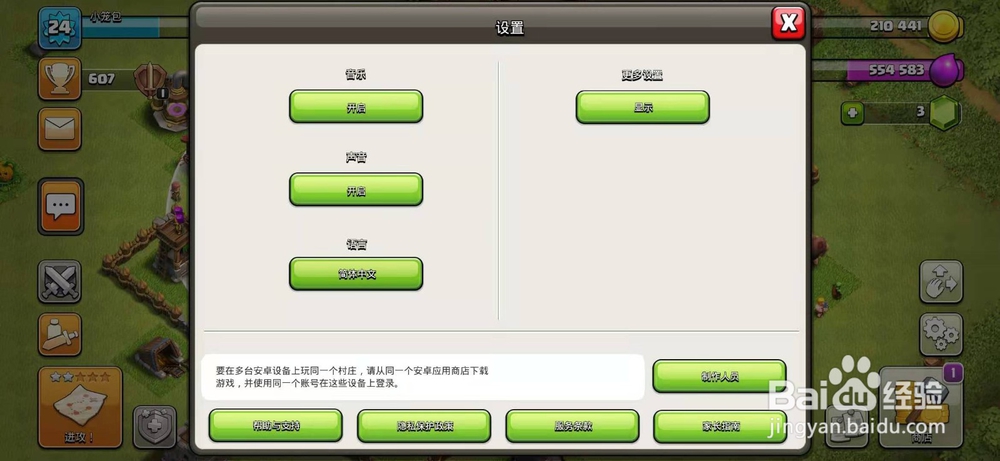This screenshot has width=1000, height=461.
Task: Open the 简体中文 language selector
Action: (356, 274)
